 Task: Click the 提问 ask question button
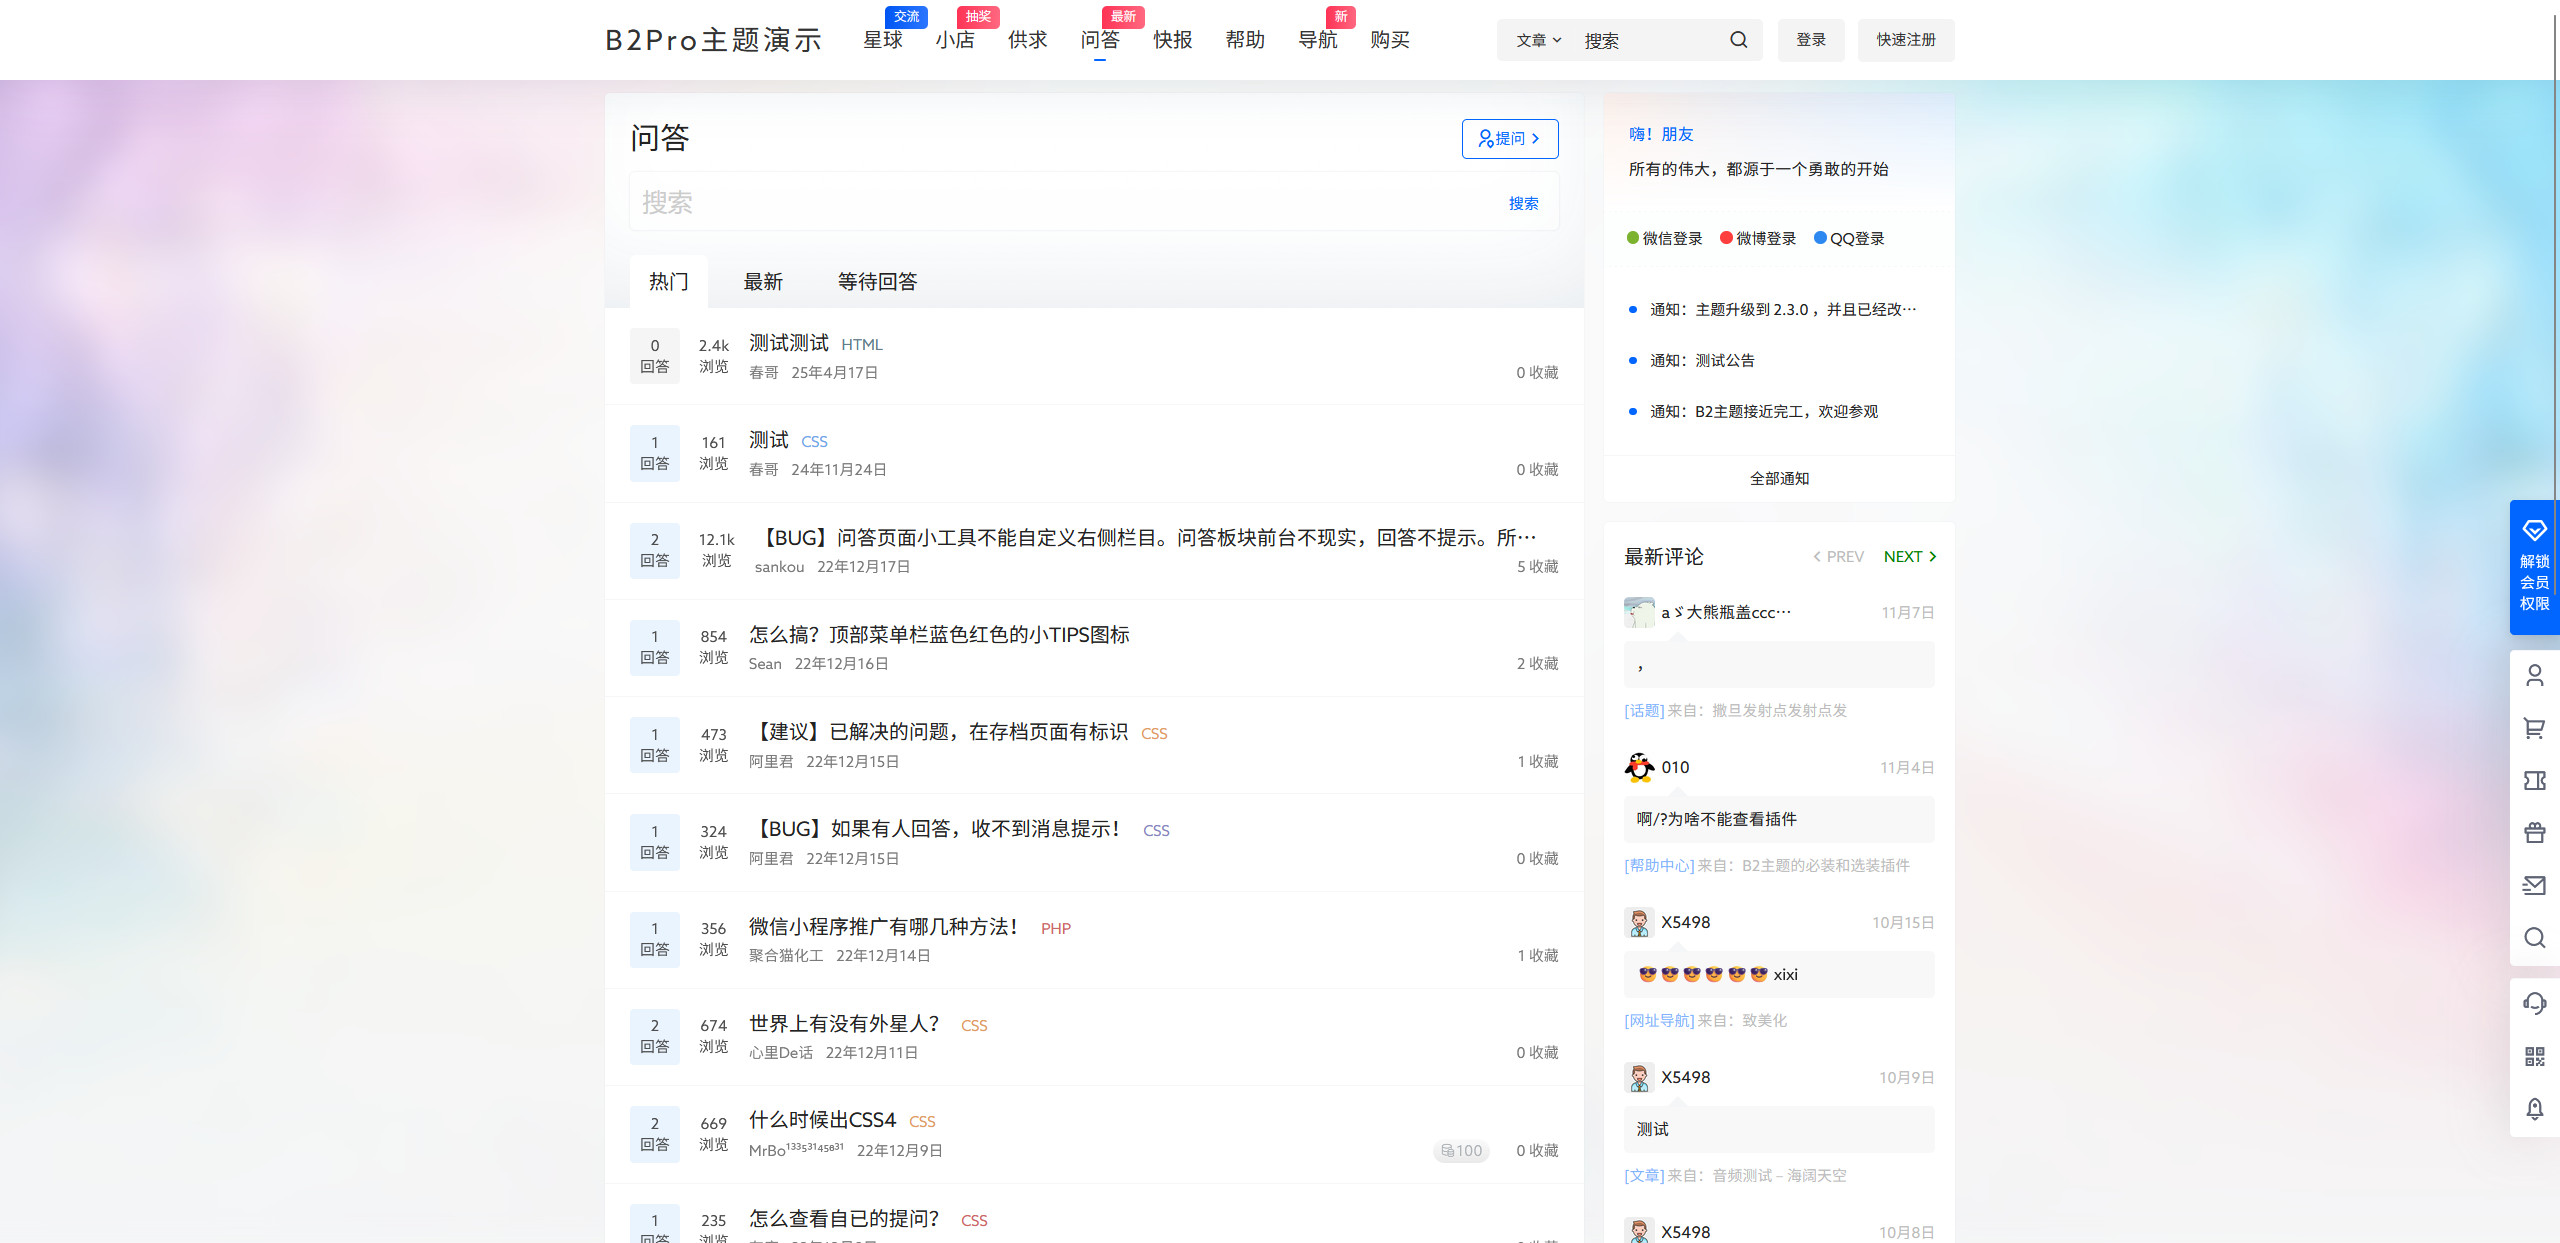tap(1510, 138)
